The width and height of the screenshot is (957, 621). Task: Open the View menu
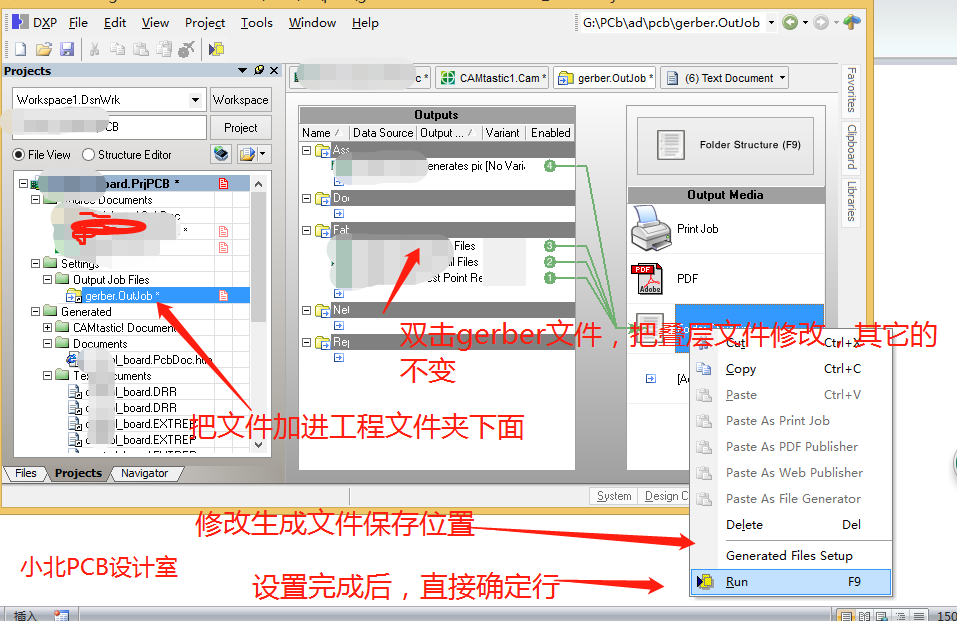(155, 23)
